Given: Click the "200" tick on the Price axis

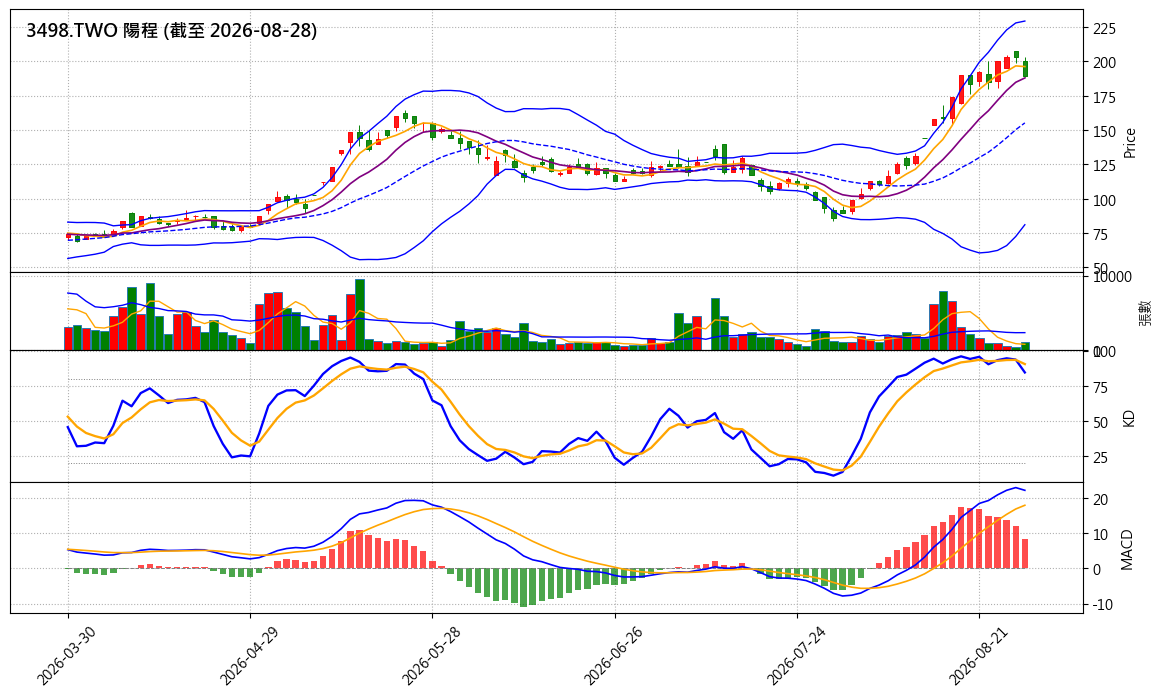Looking at the screenshot, I should [1104, 63].
